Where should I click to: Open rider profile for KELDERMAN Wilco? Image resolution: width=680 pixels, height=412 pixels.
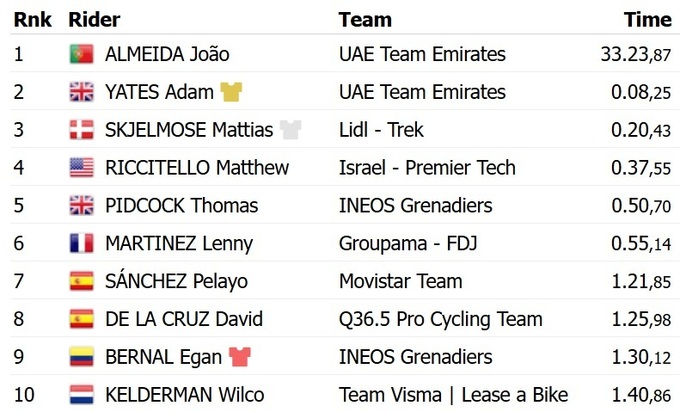pos(184,395)
